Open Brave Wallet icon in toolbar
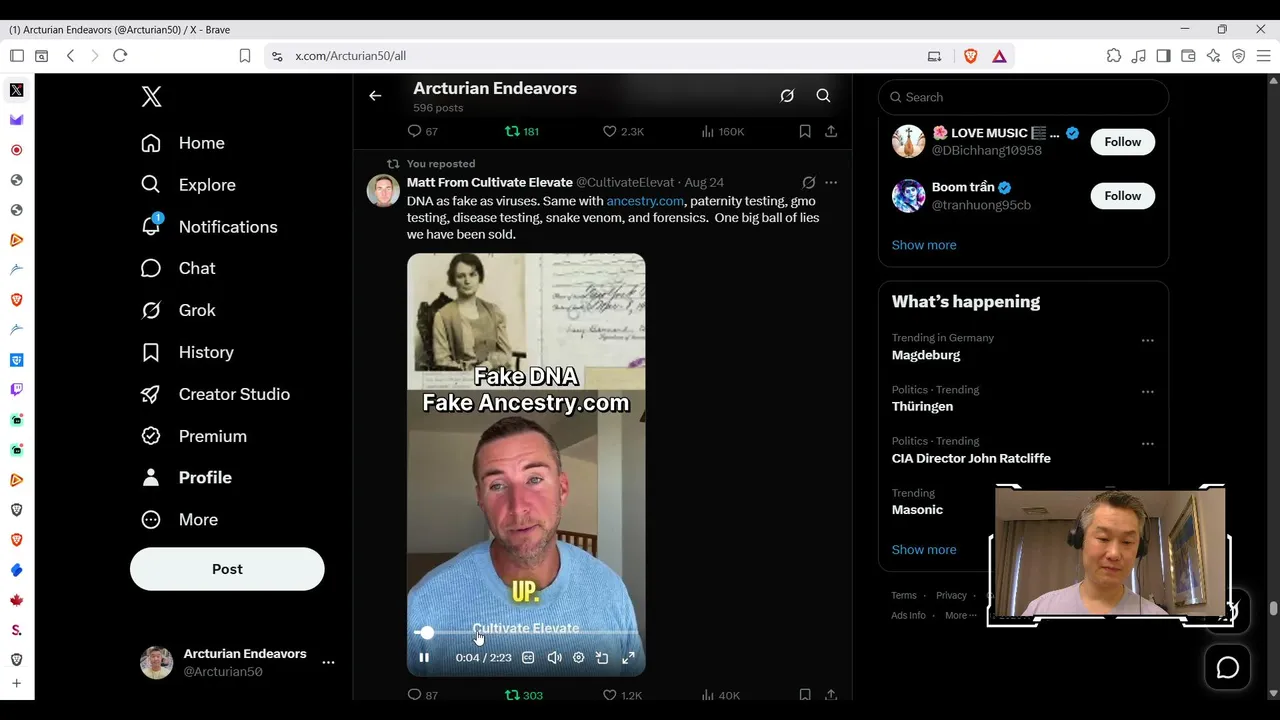The width and height of the screenshot is (1280, 720). 1188,56
